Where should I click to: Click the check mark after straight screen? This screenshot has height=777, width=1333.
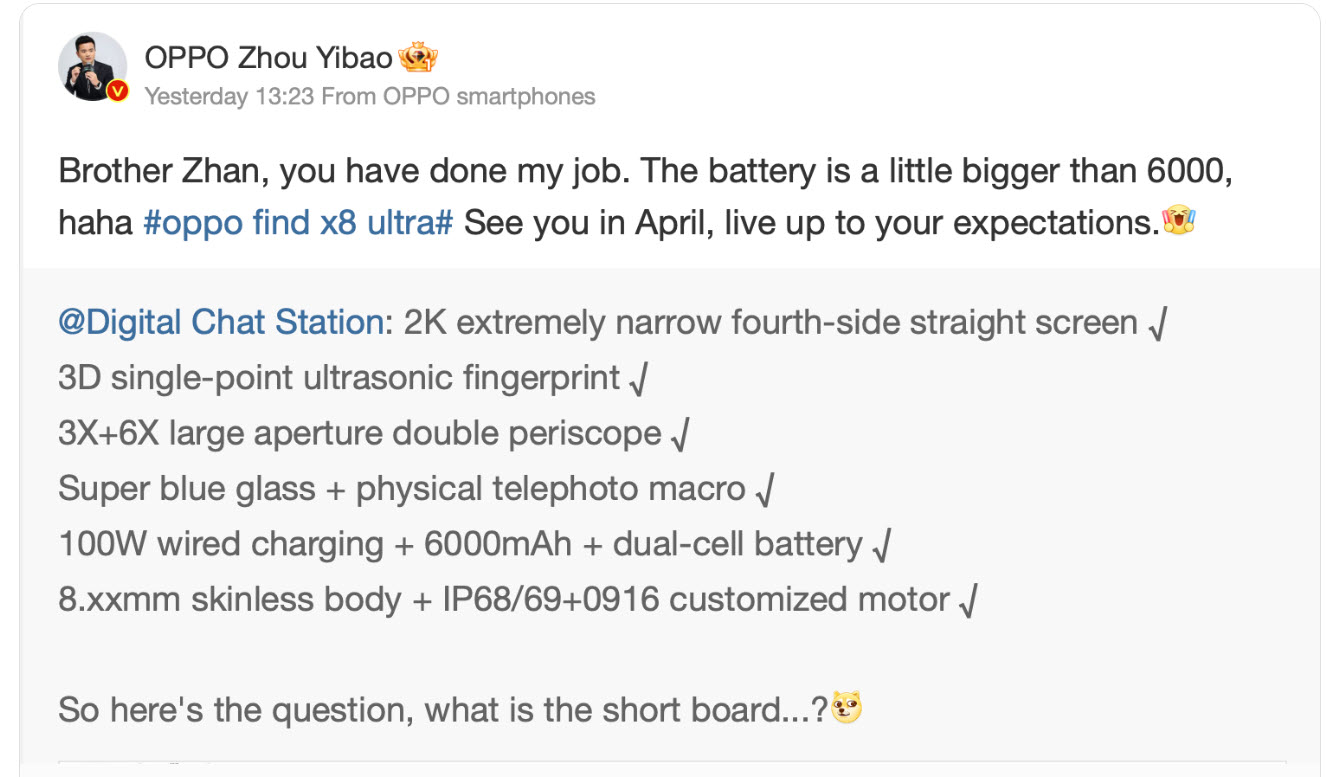coord(1158,325)
